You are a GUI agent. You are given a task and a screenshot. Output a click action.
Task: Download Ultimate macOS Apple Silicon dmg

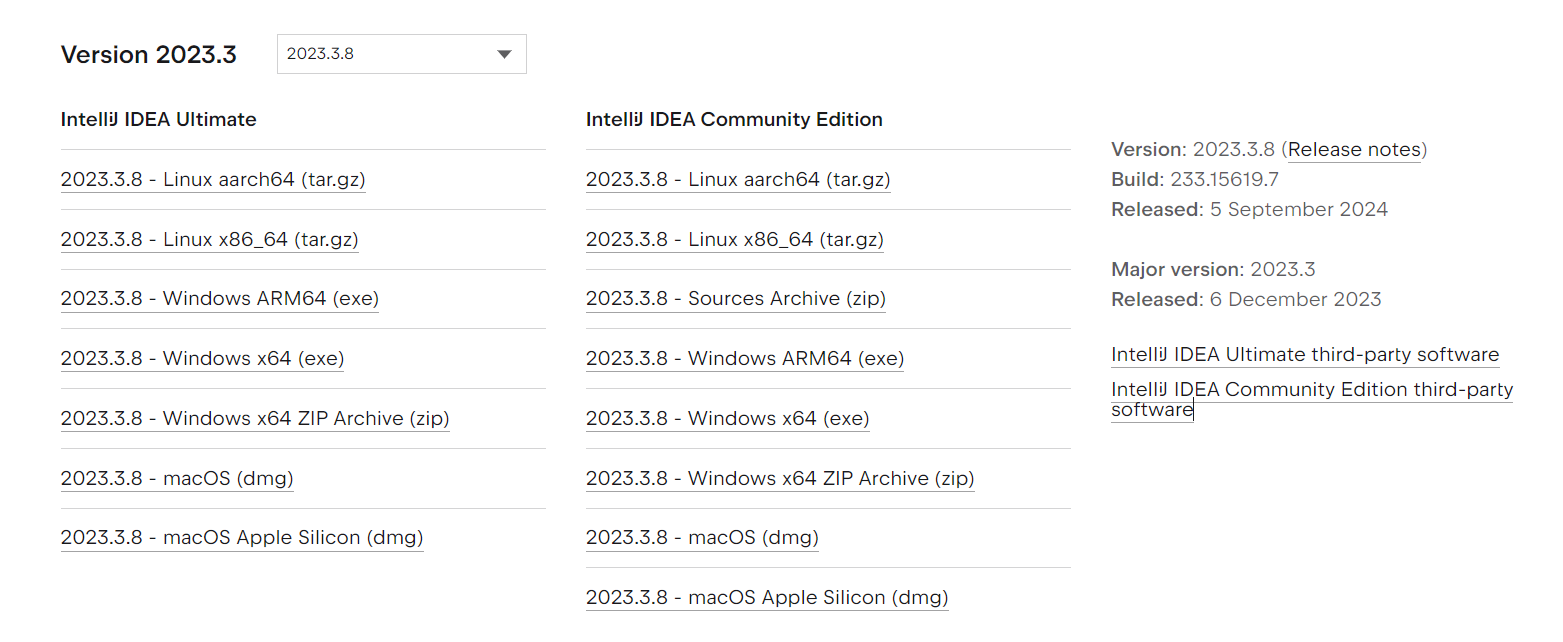(x=242, y=538)
